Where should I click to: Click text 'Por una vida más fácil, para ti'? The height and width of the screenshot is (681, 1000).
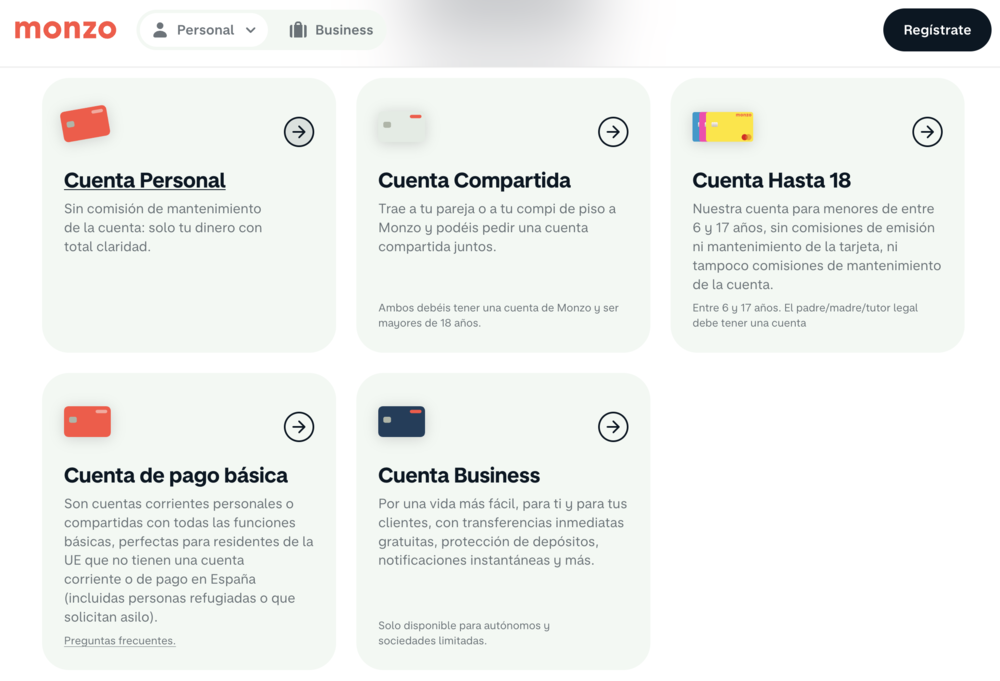[x=469, y=504]
